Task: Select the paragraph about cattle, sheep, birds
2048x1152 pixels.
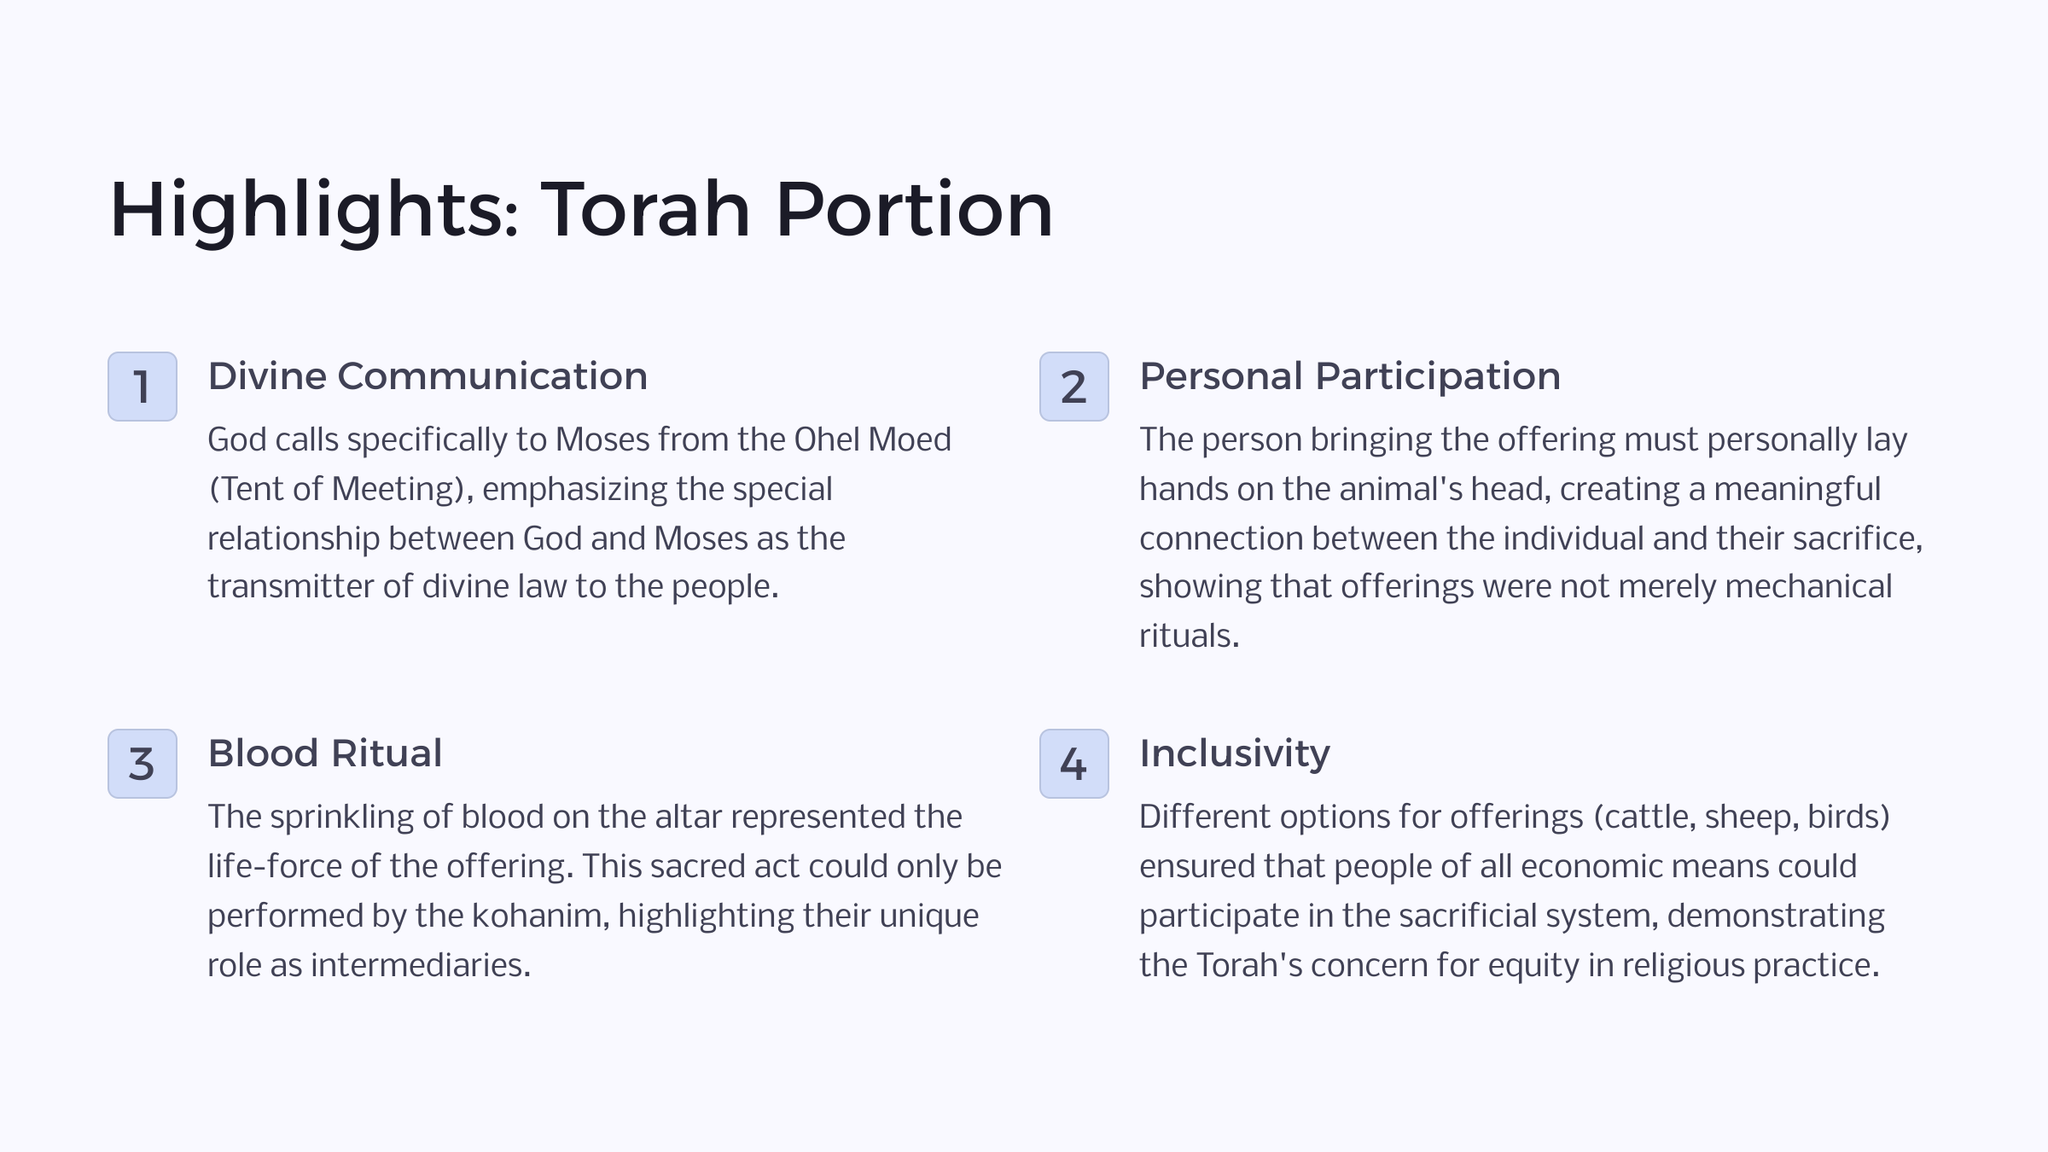Action: tap(1515, 890)
